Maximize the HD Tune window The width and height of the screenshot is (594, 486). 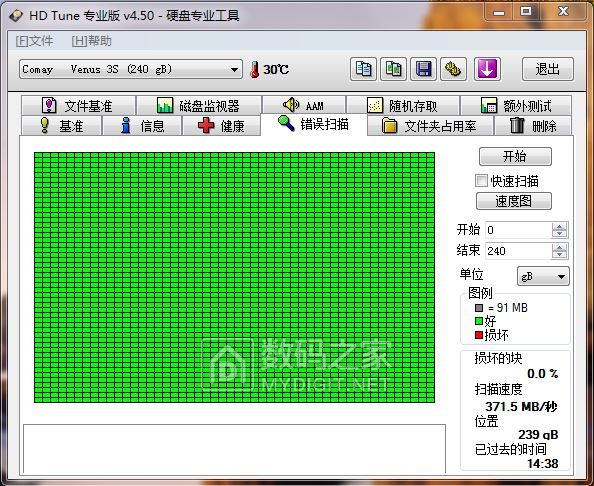526,12
